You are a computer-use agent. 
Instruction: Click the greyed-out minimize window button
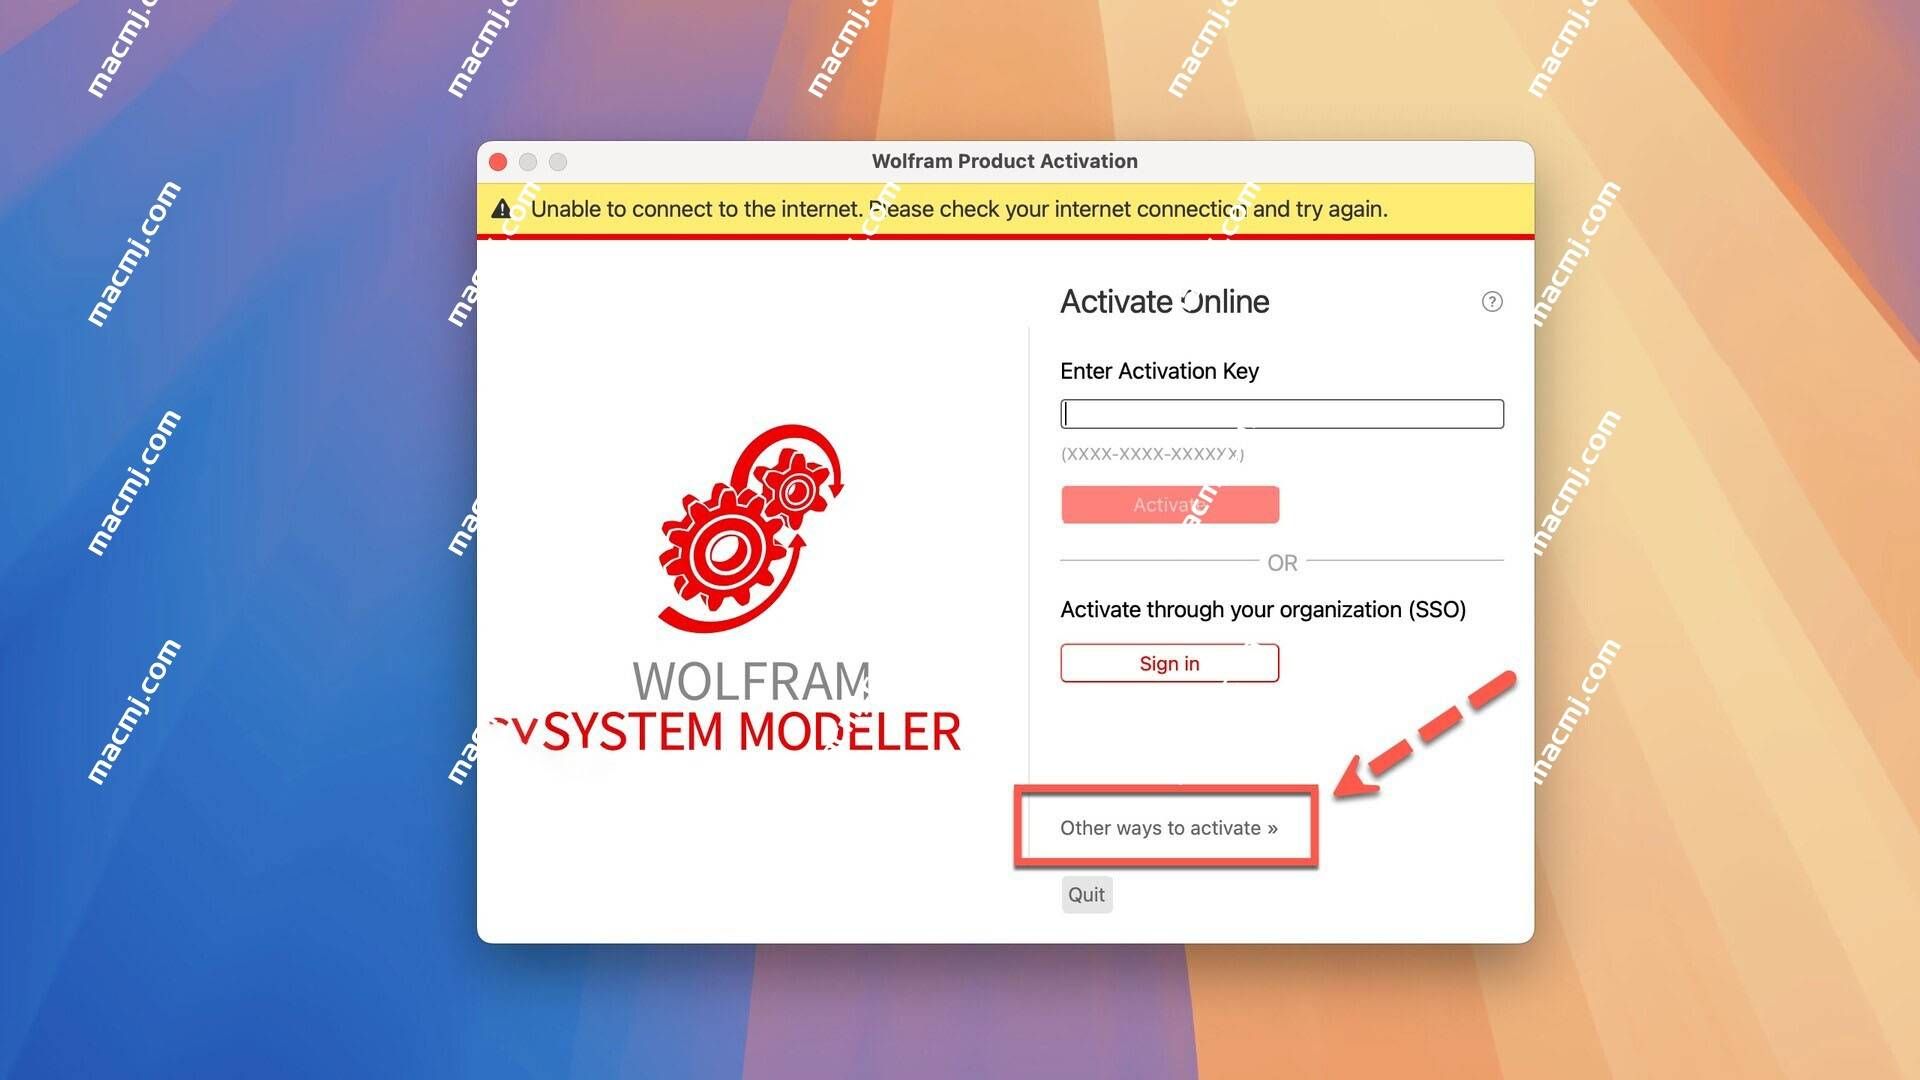(x=528, y=162)
